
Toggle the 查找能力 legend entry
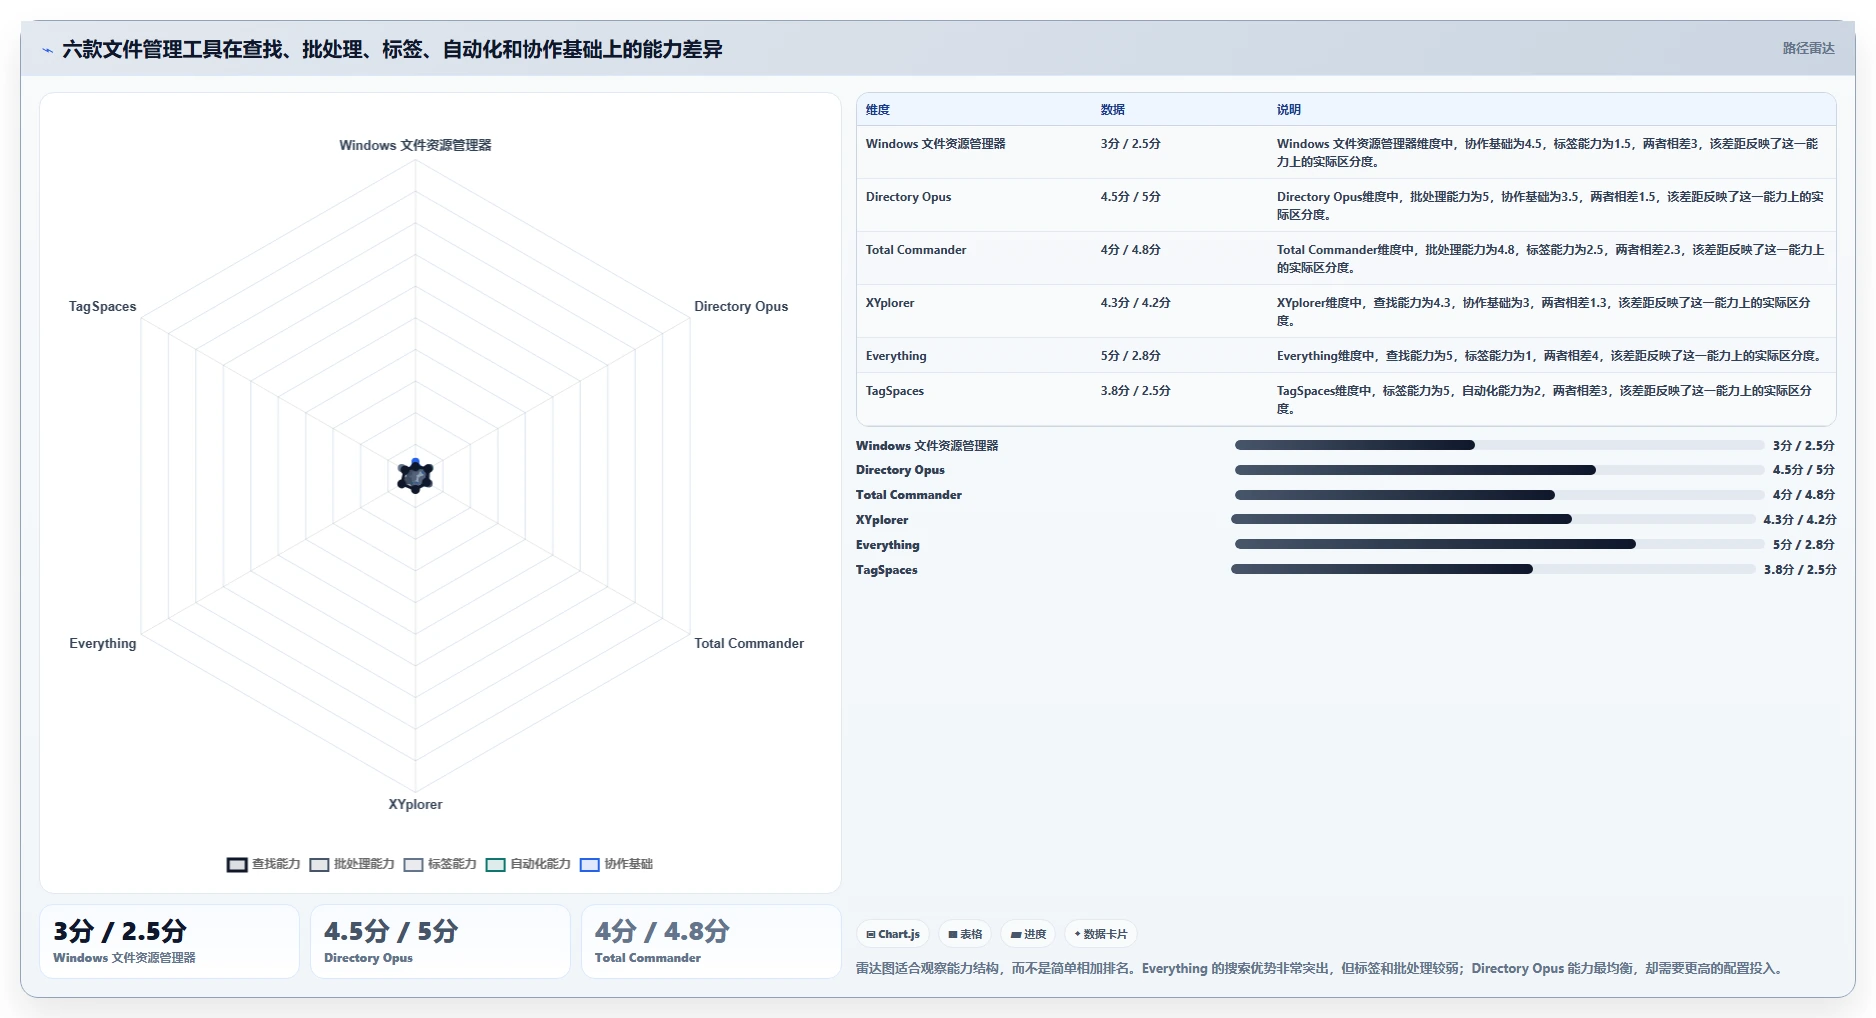[x=264, y=864]
